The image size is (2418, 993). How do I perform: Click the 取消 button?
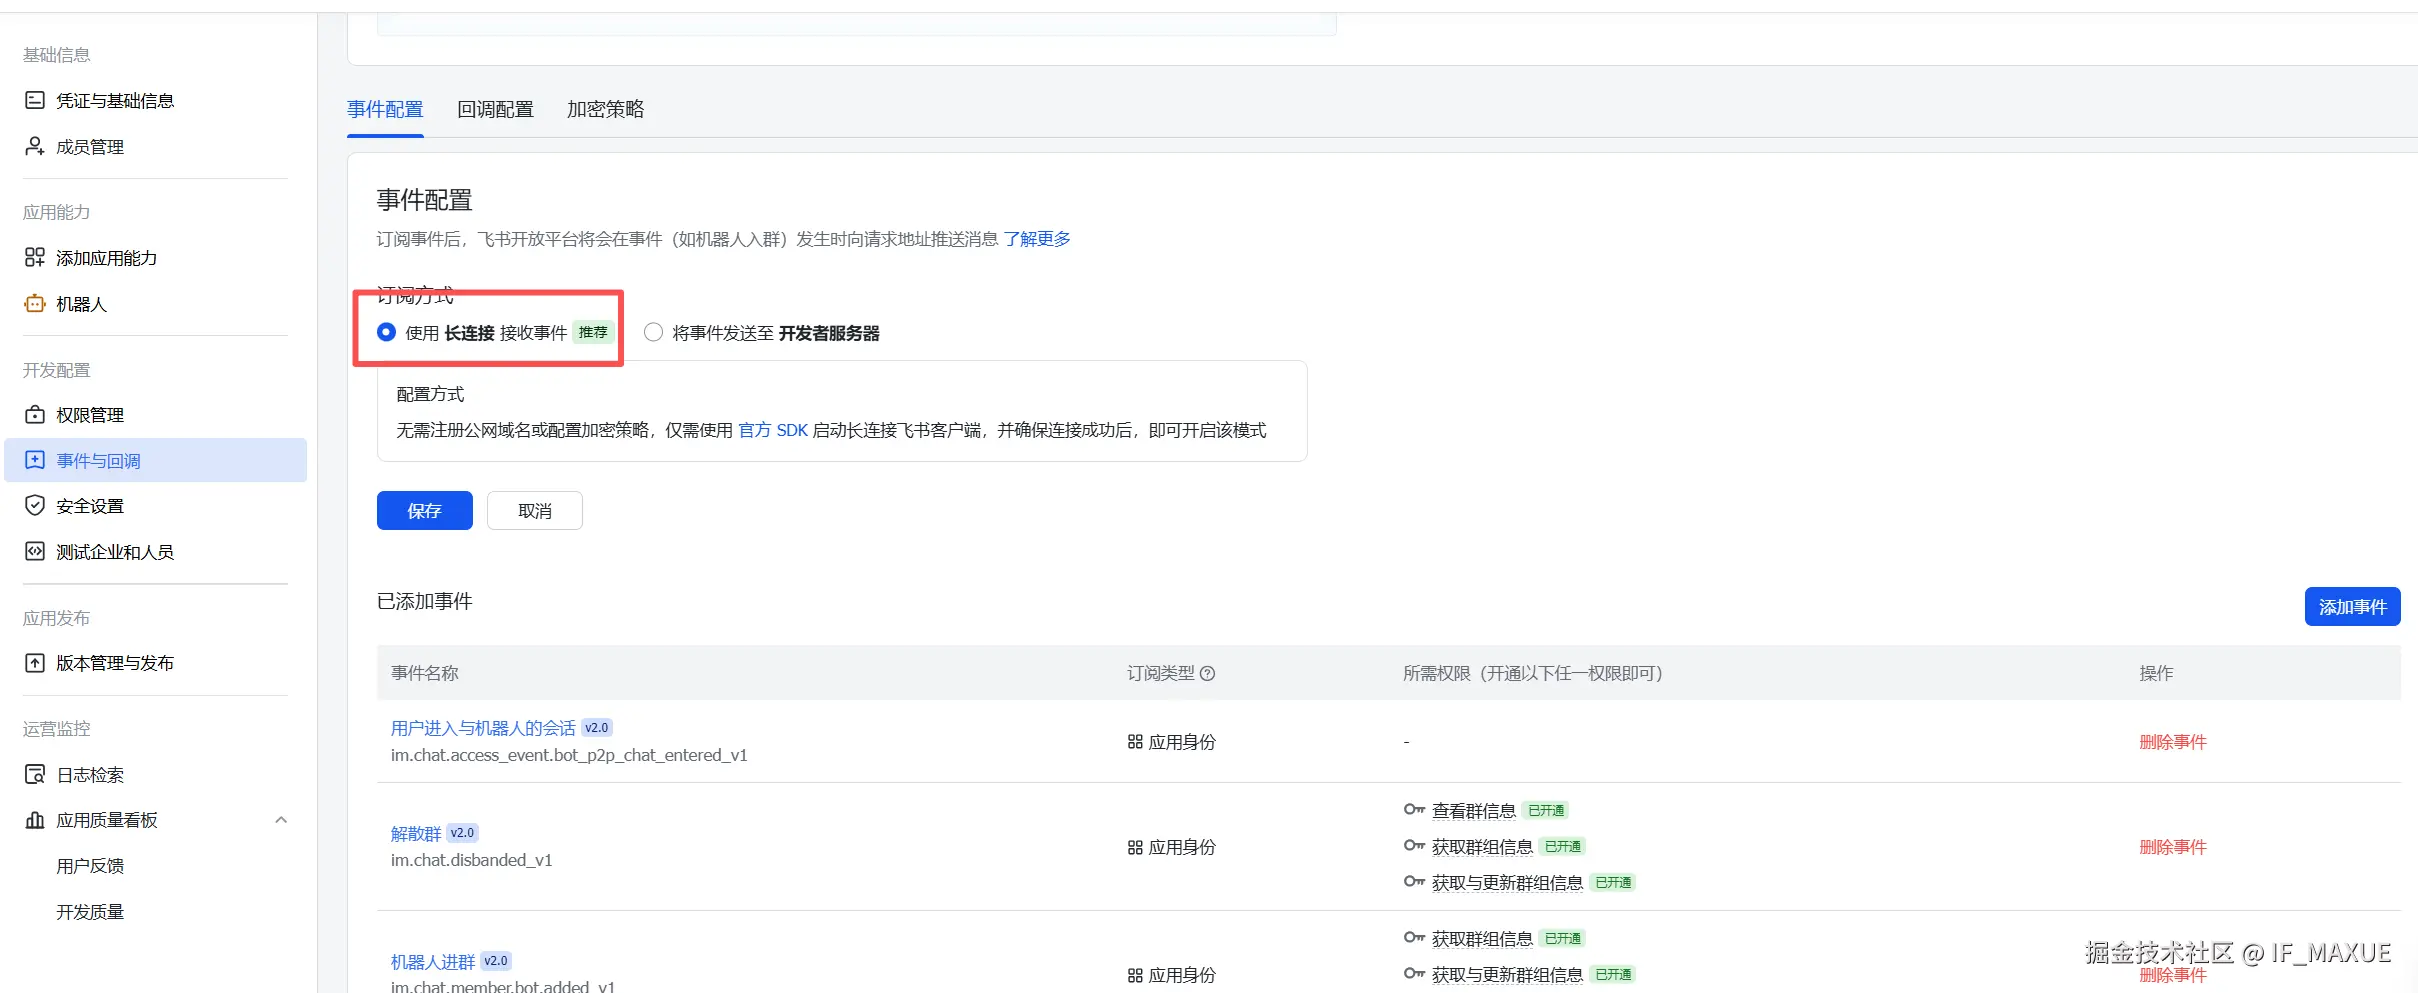tap(535, 511)
